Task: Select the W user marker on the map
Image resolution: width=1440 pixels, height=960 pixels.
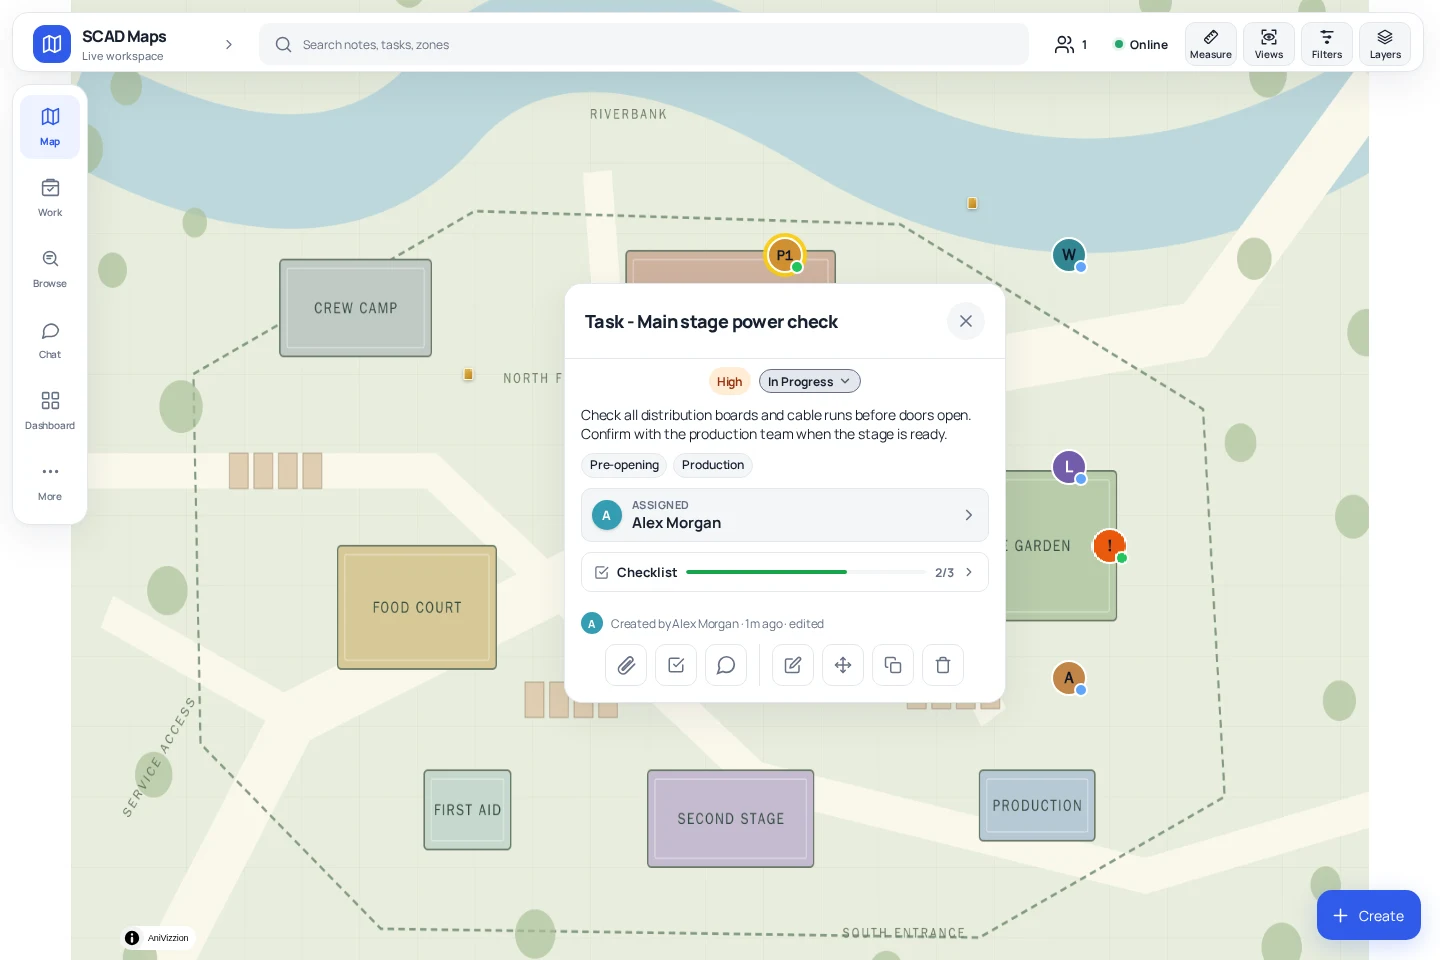Action: (x=1069, y=255)
